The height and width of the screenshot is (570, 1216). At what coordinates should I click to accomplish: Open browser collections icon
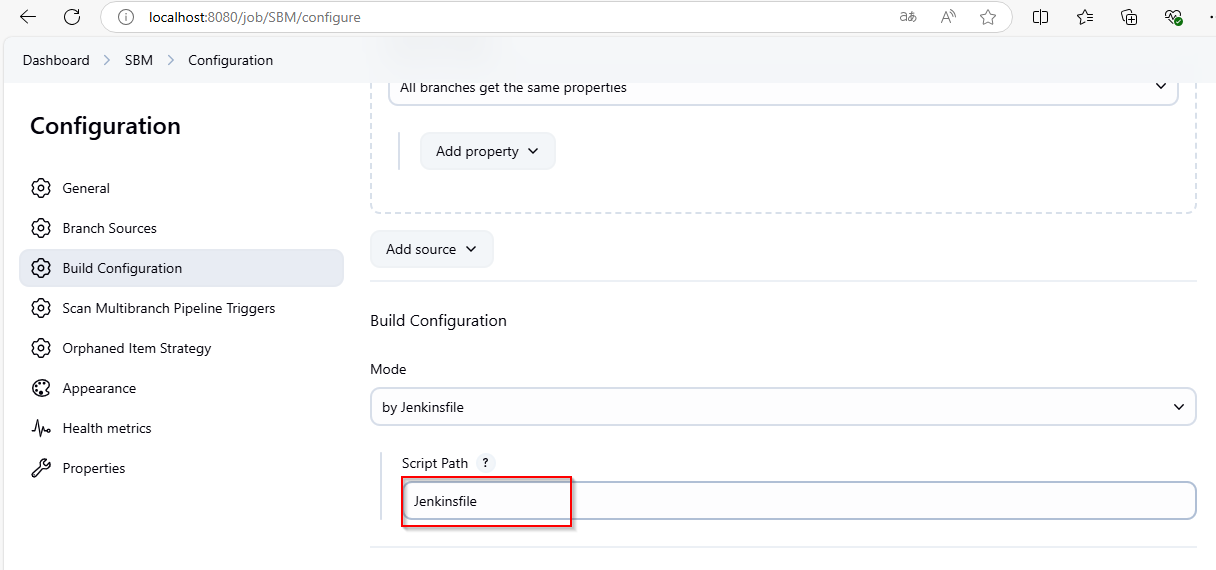[x=1129, y=17]
